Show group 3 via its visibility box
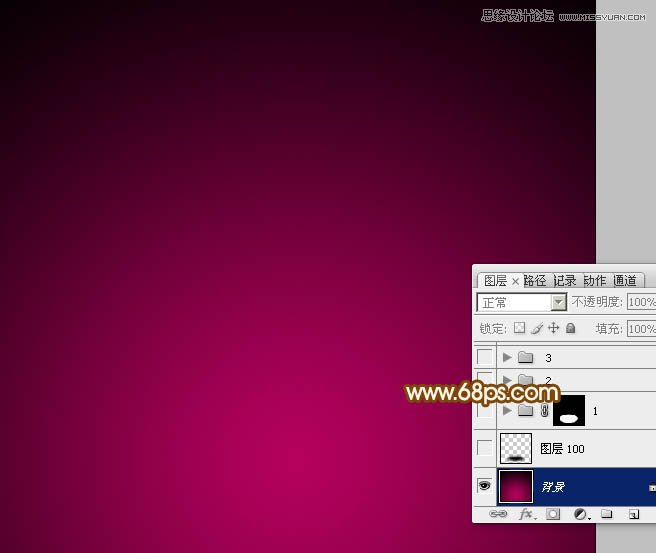The height and width of the screenshot is (553, 656). click(484, 356)
